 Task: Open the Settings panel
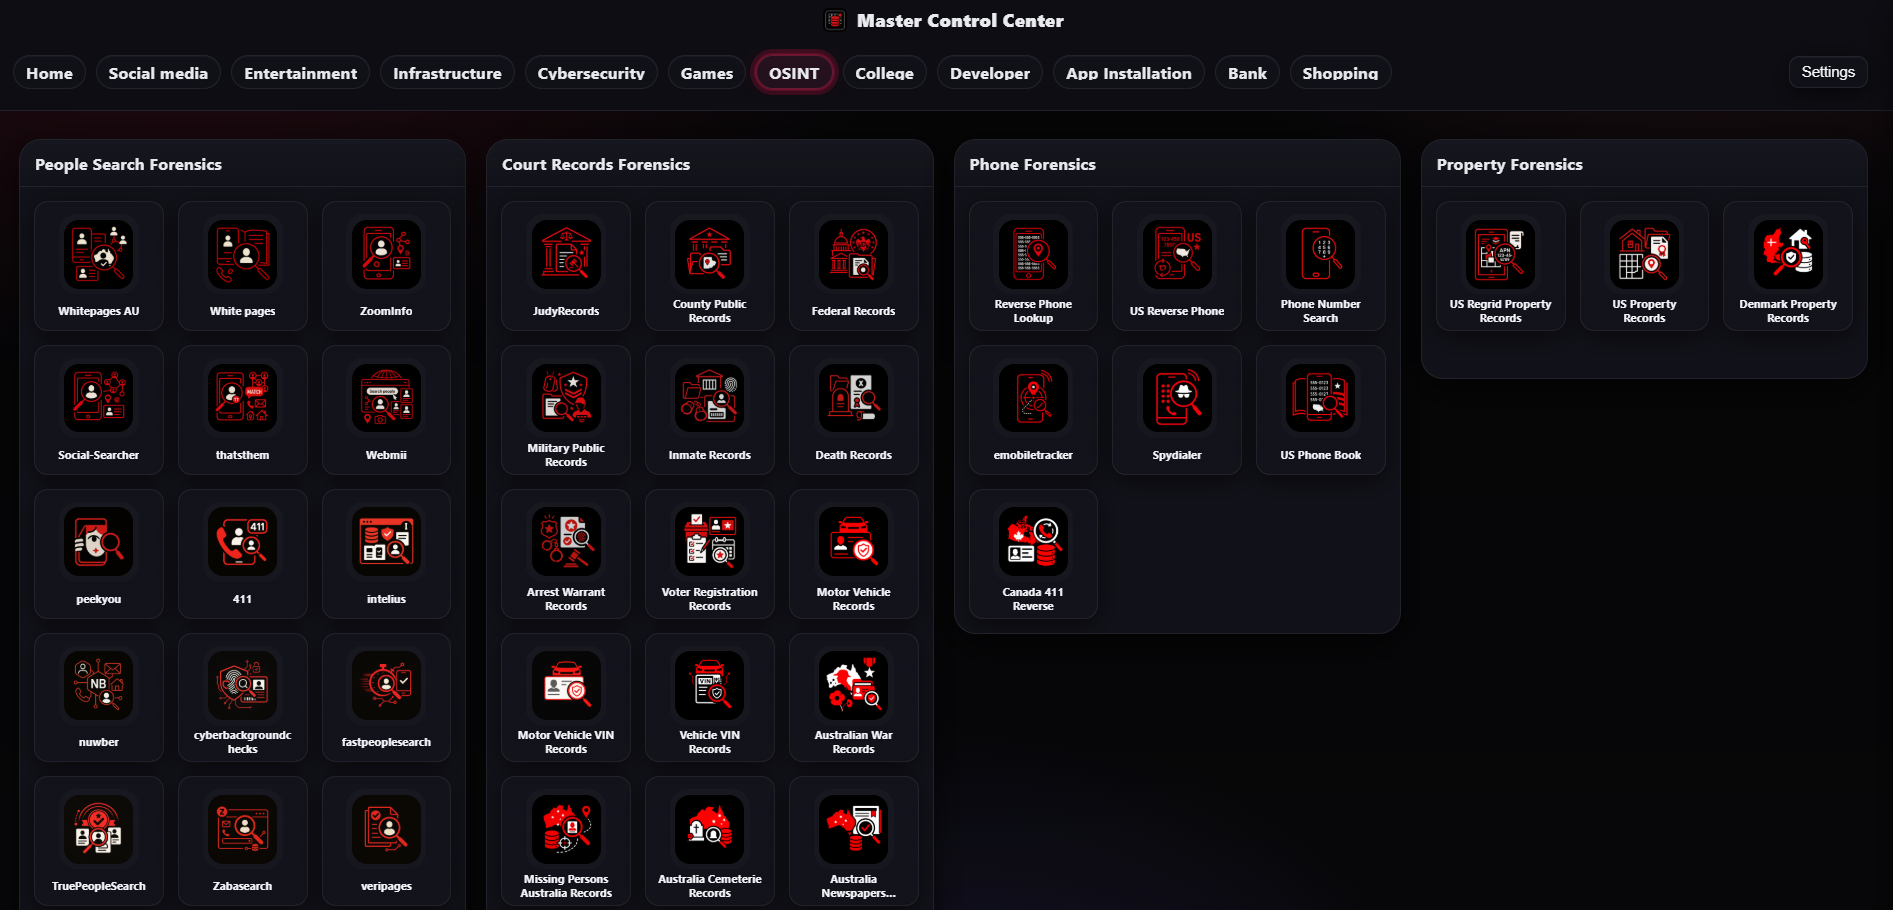point(1828,71)
